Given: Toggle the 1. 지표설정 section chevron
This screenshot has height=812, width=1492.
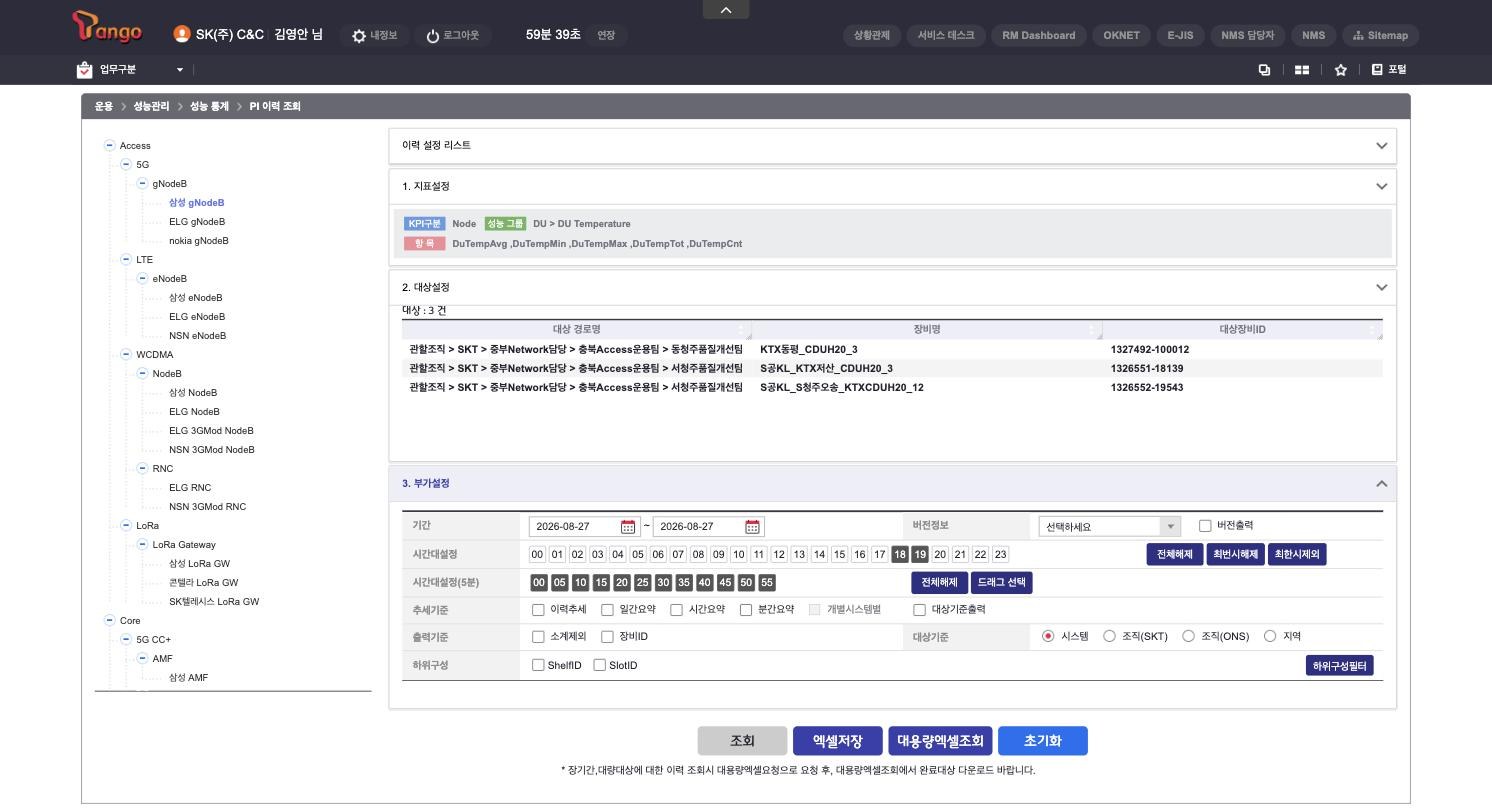Looking at the screenshot, I should [x=1381, y=187].
